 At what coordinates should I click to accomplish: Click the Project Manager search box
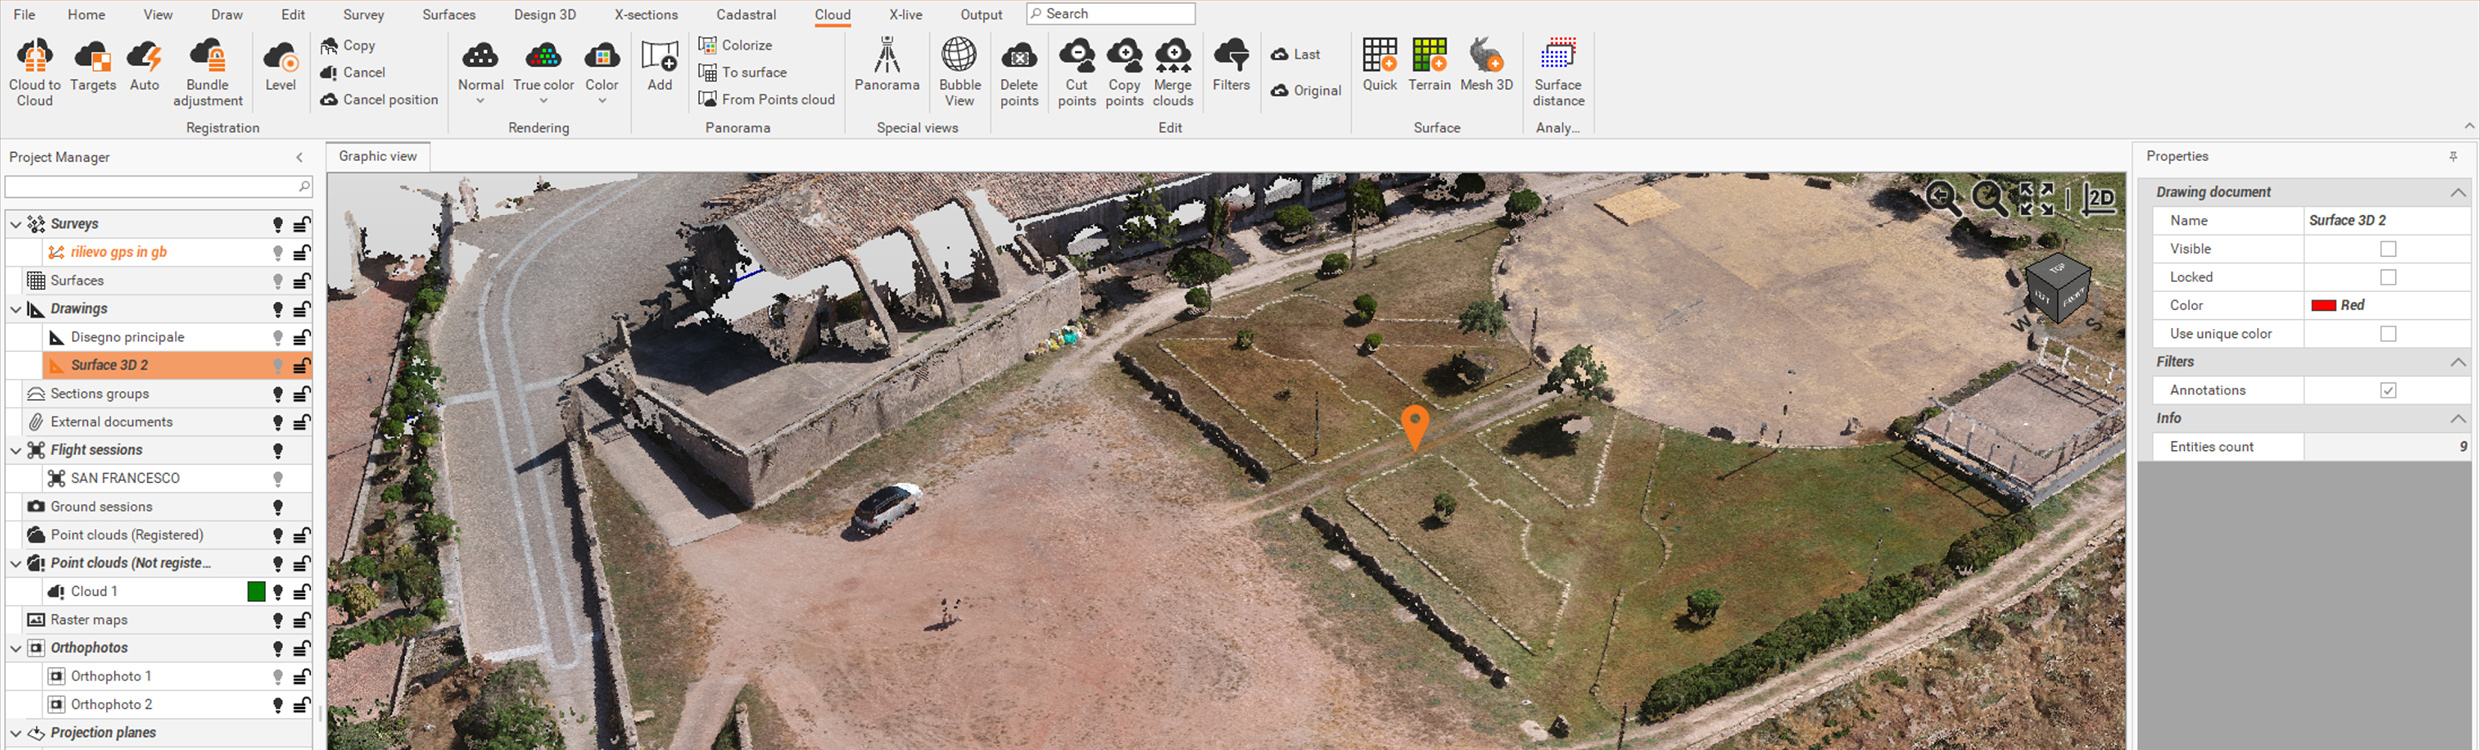point(158,187)
